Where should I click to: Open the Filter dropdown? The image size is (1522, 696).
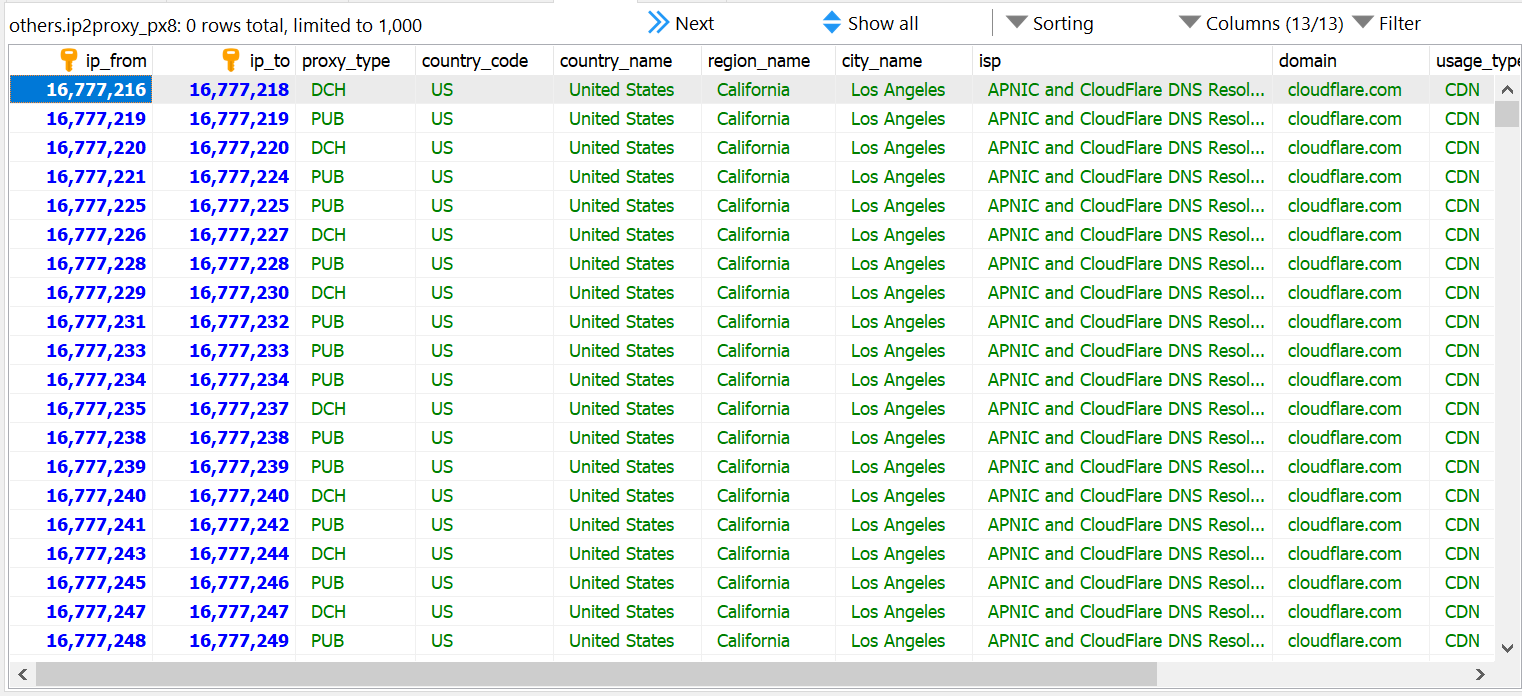[x=1386, y=23]
